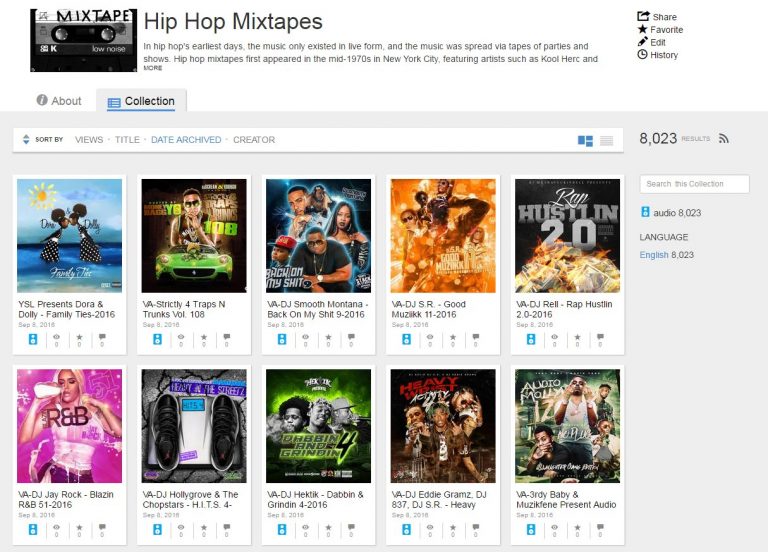The image size is (768, 552).
Task: Click the audio speaker icon in filters
Action: coord(645,212)
